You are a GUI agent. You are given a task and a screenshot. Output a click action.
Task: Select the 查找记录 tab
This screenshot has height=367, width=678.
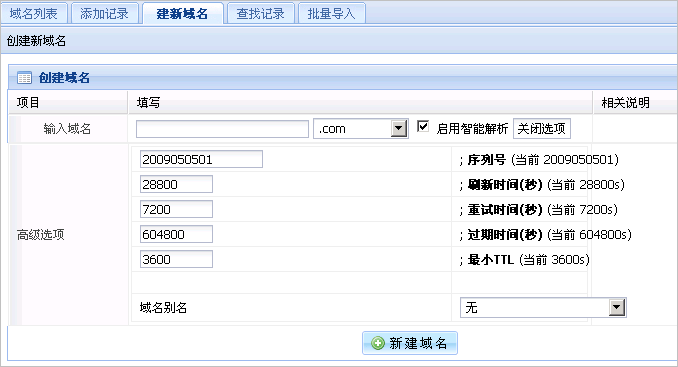click(x=260, y=13)
